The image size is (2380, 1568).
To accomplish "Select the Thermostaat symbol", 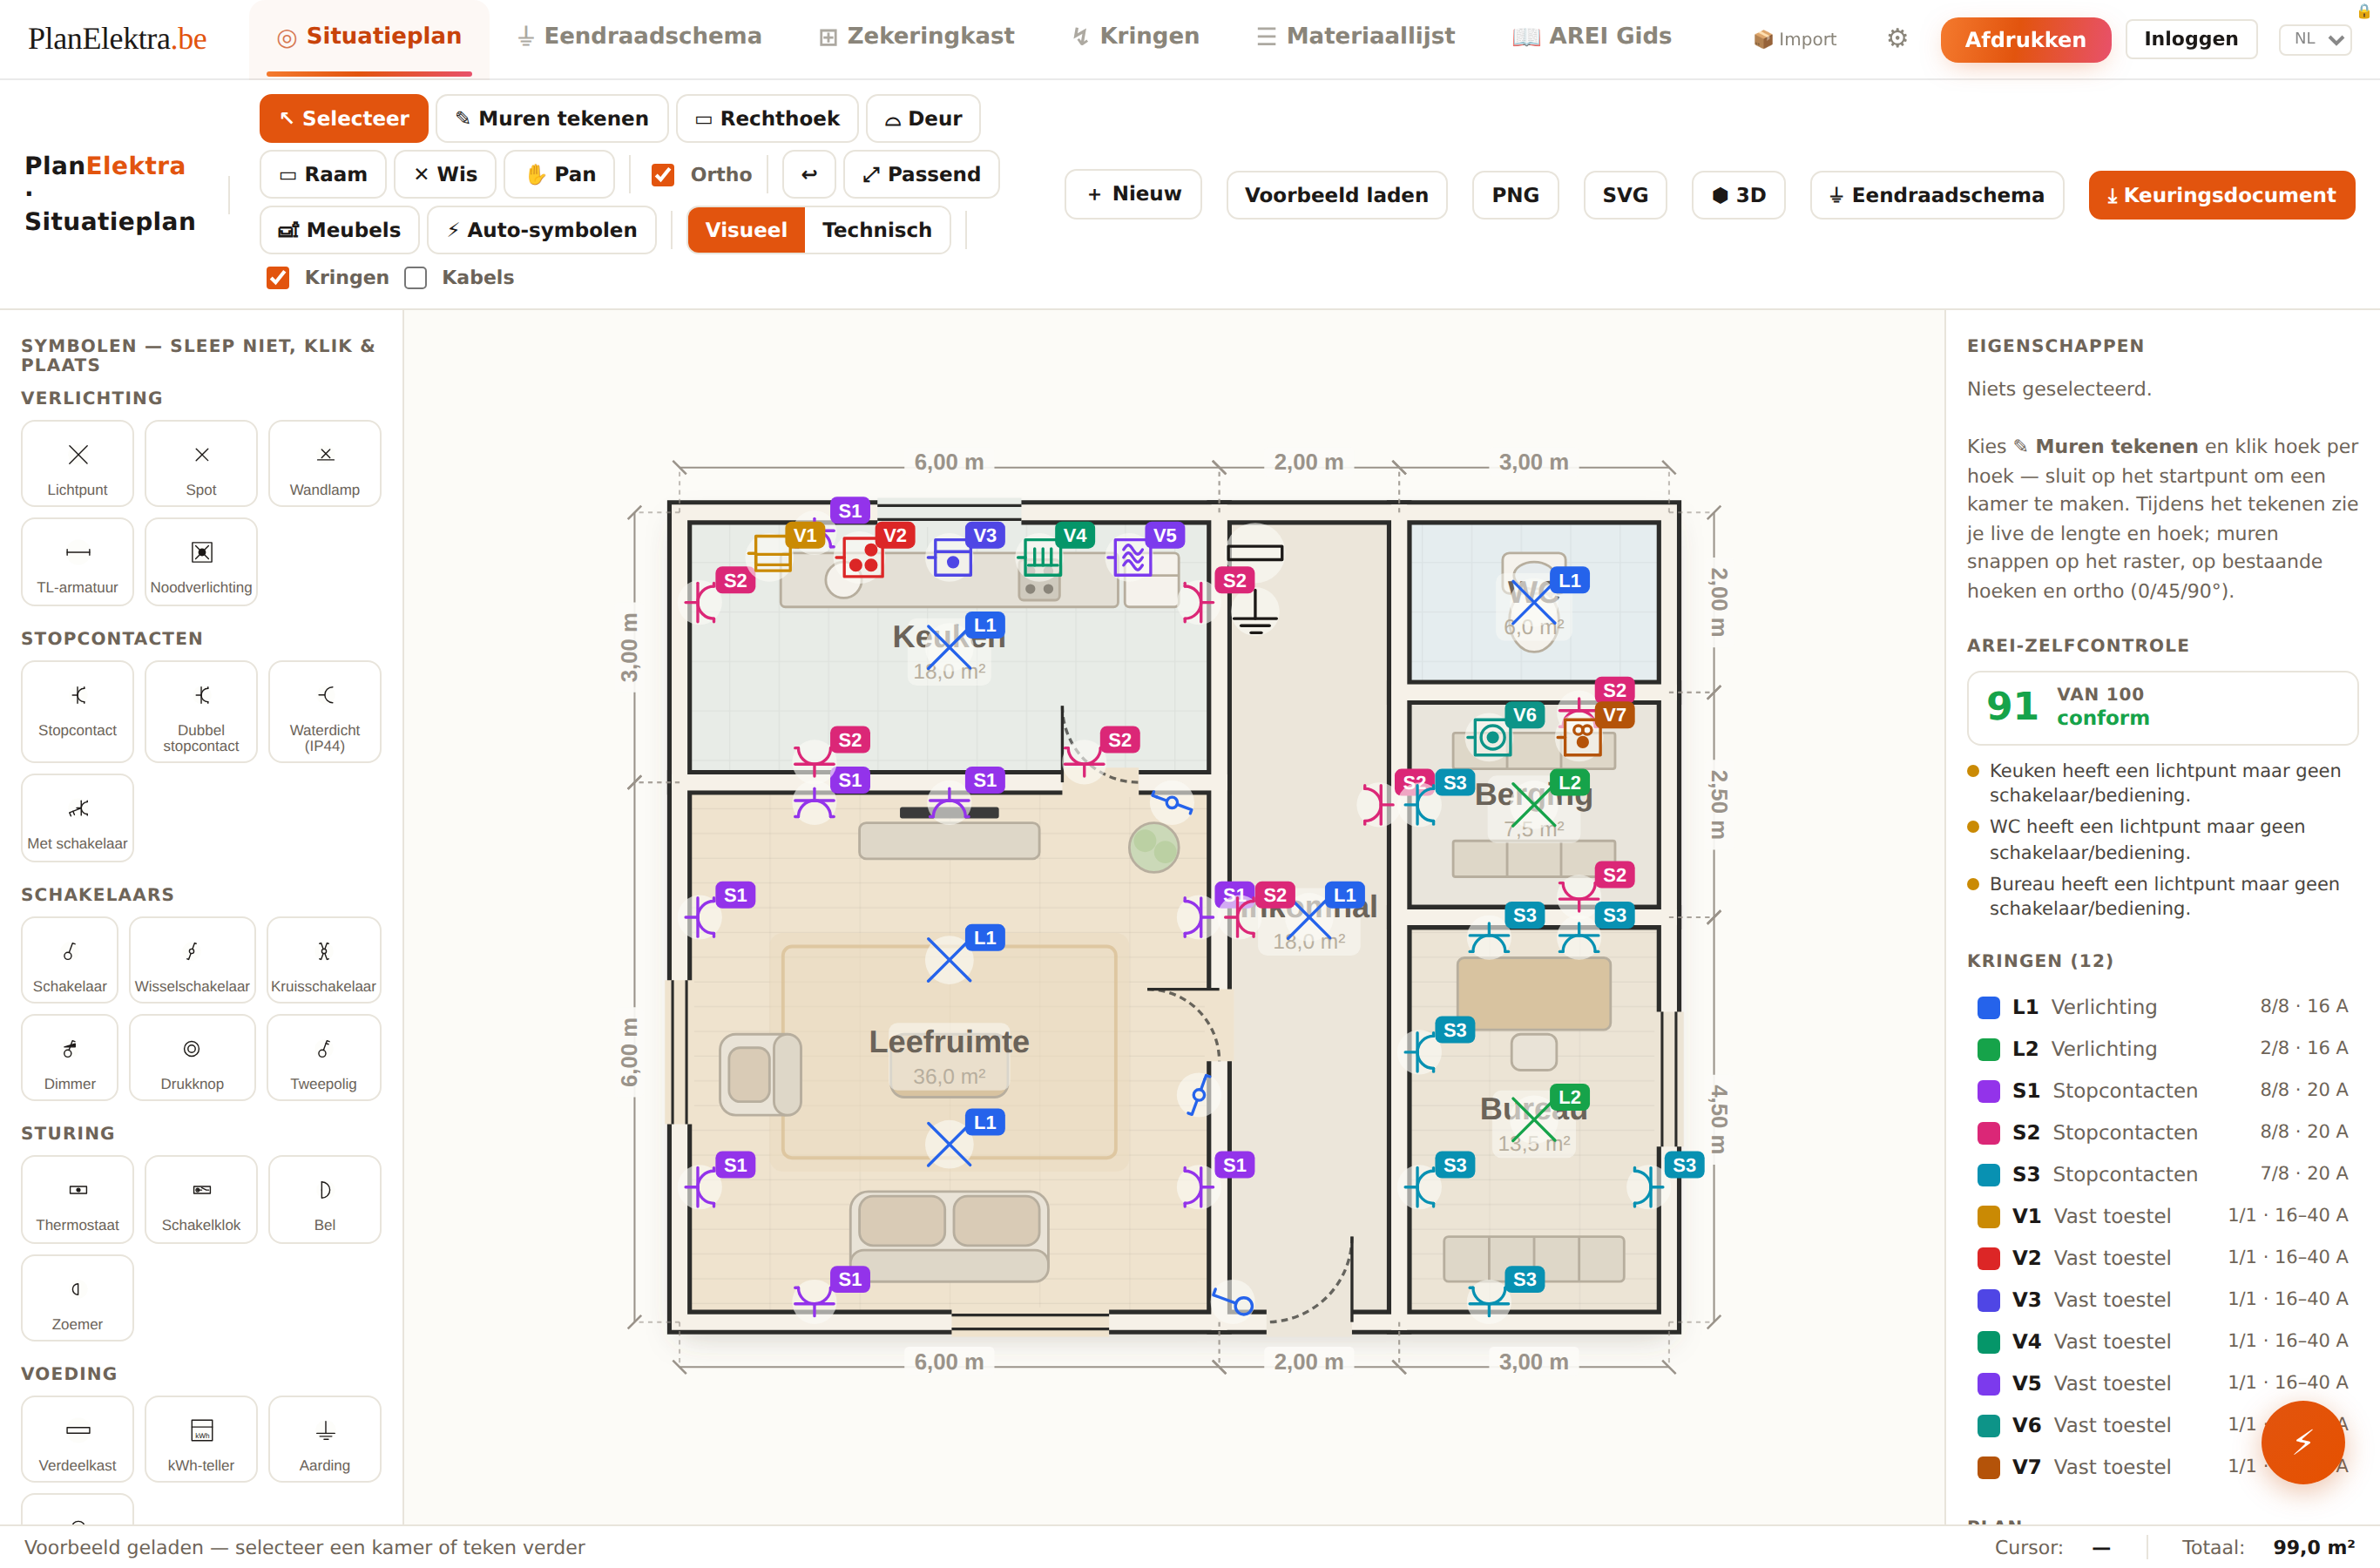I will 77,1199.
